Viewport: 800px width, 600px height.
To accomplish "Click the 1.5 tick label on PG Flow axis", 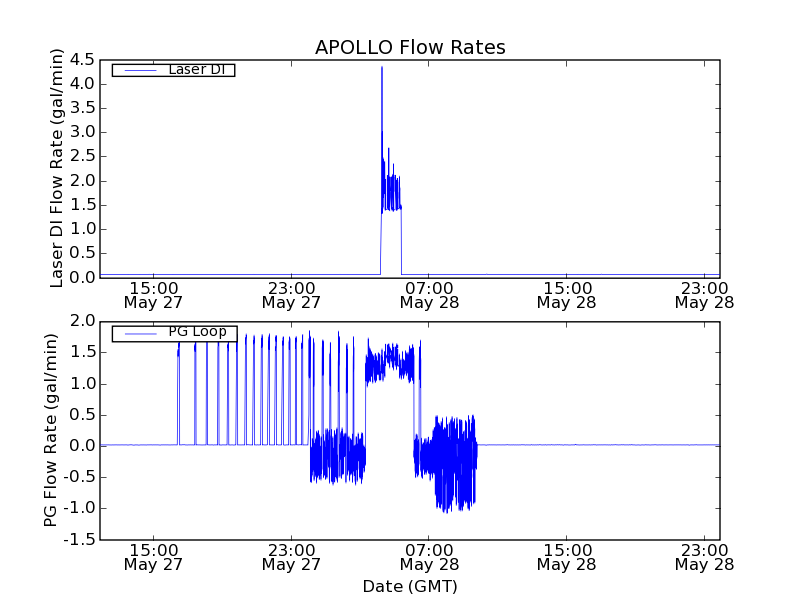I will 83,353.
